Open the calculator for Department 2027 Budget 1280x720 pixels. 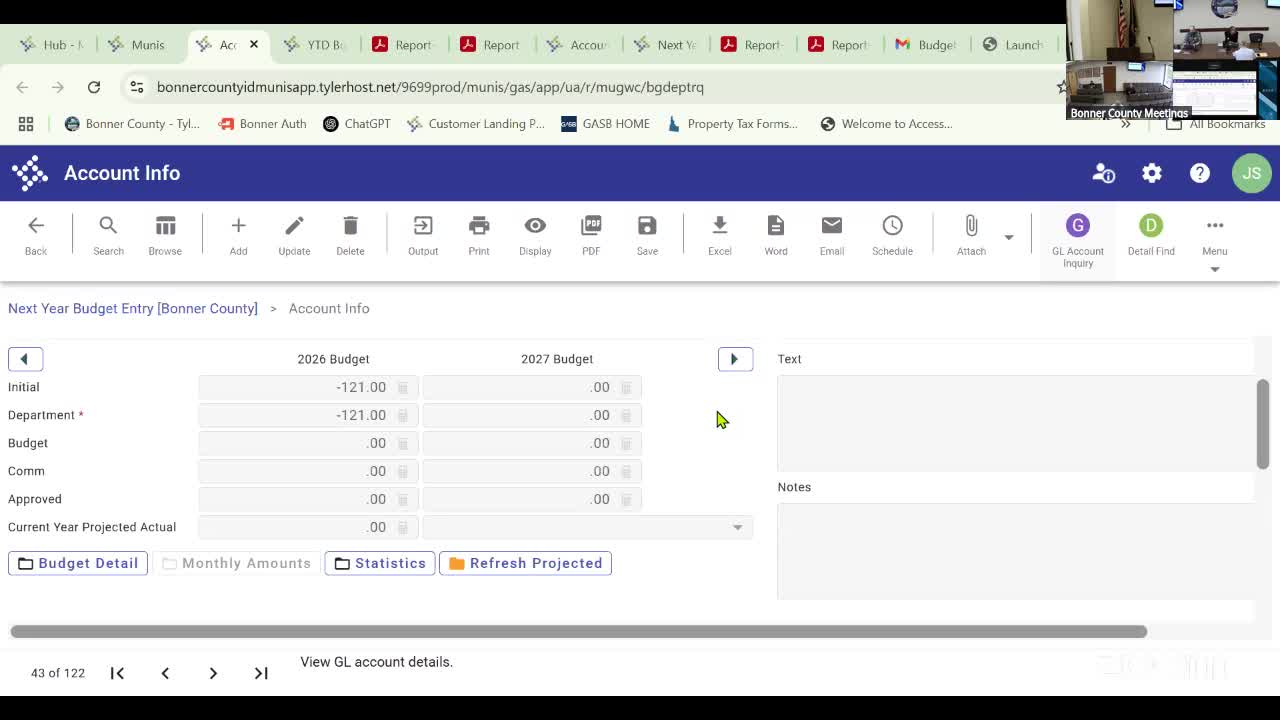627,415
